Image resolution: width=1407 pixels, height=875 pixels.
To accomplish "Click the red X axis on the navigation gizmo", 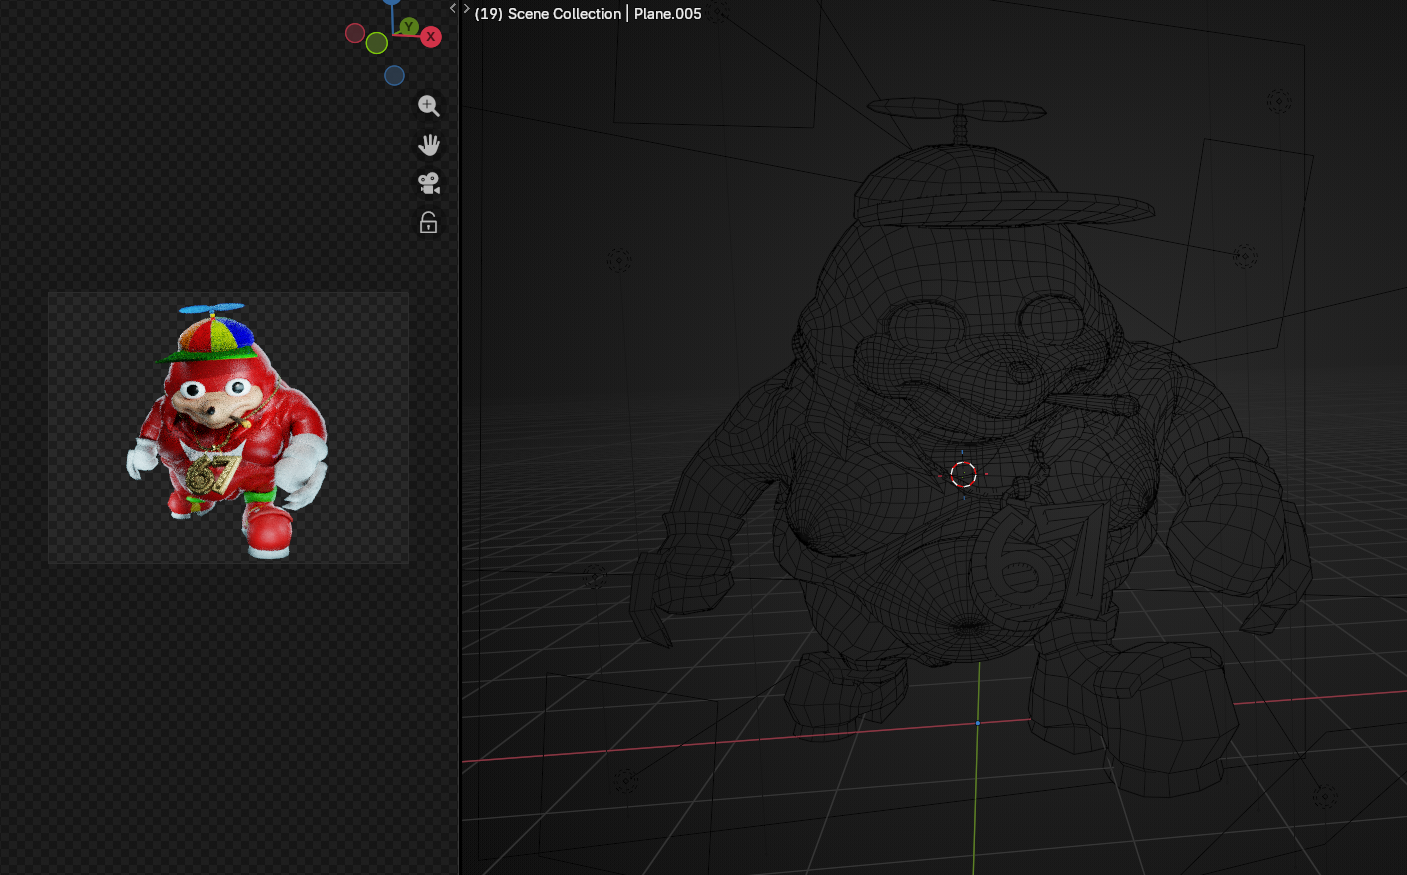I will pyautogui.click(x=430, y=36).
